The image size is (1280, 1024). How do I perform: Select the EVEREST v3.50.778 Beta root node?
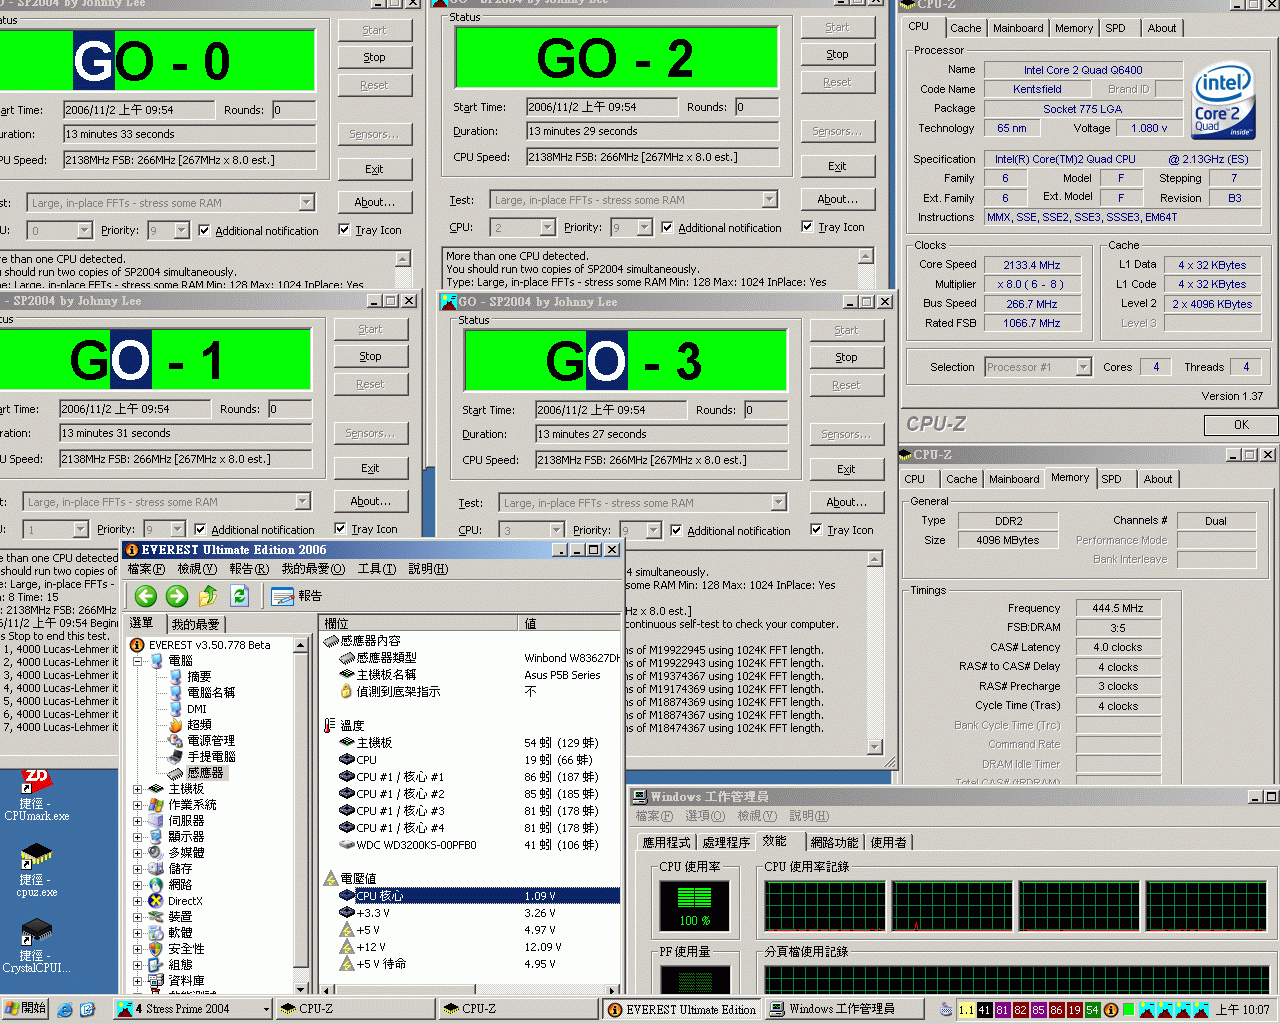pos(209,645)
